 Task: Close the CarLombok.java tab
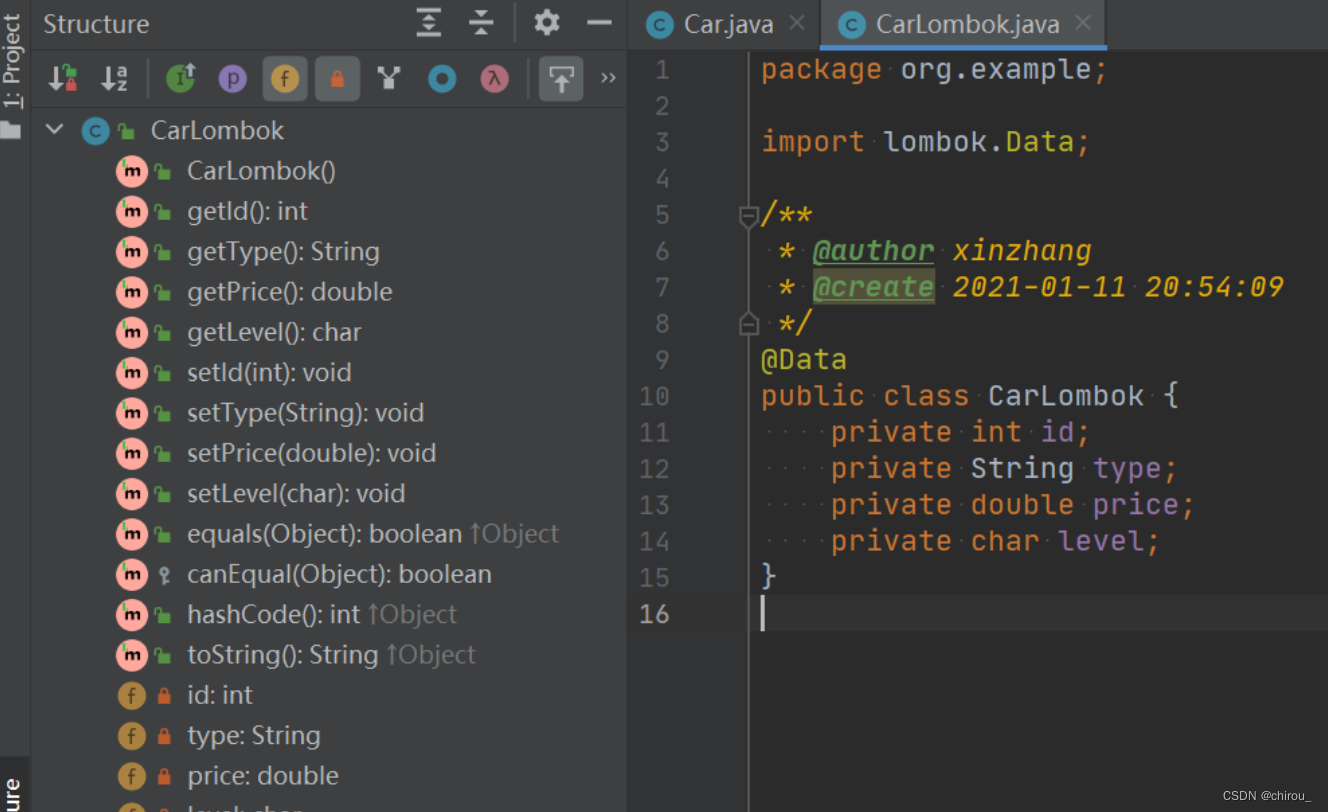click(1083, 22)
